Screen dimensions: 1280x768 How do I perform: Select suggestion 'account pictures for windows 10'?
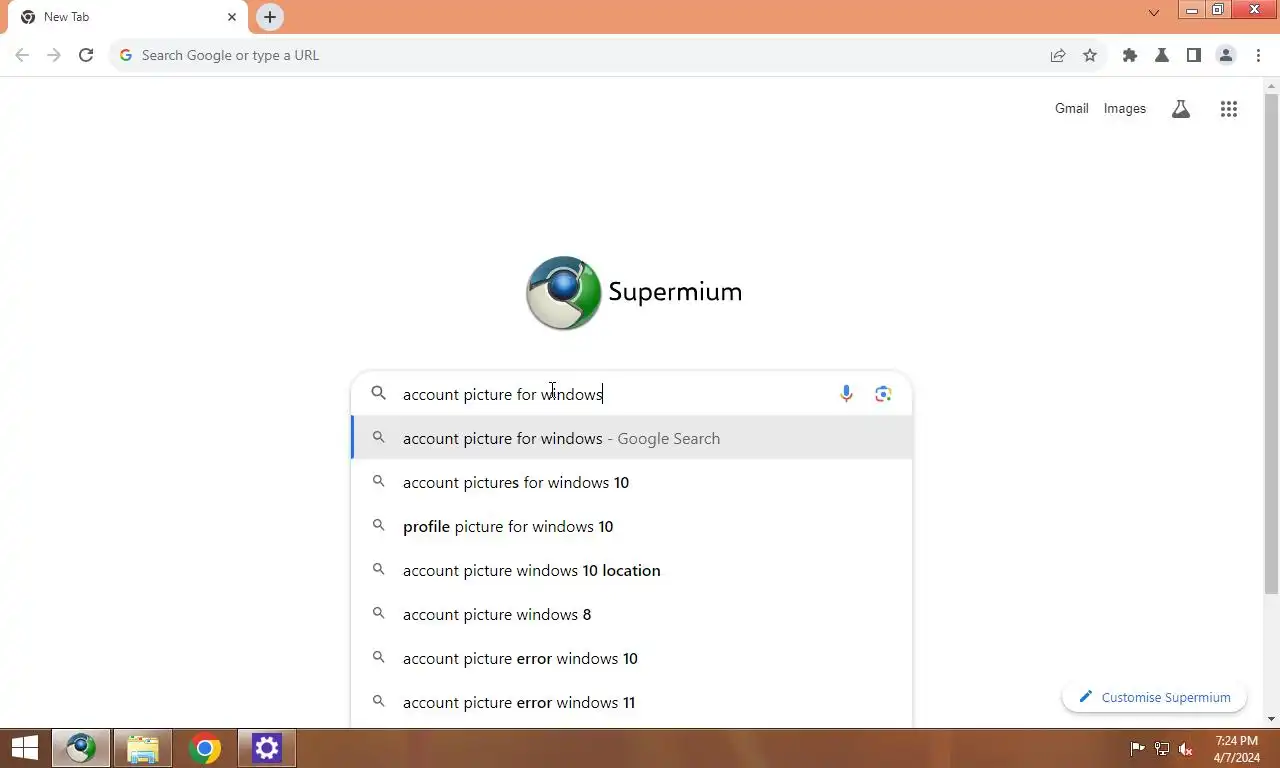tap(631, 482)
